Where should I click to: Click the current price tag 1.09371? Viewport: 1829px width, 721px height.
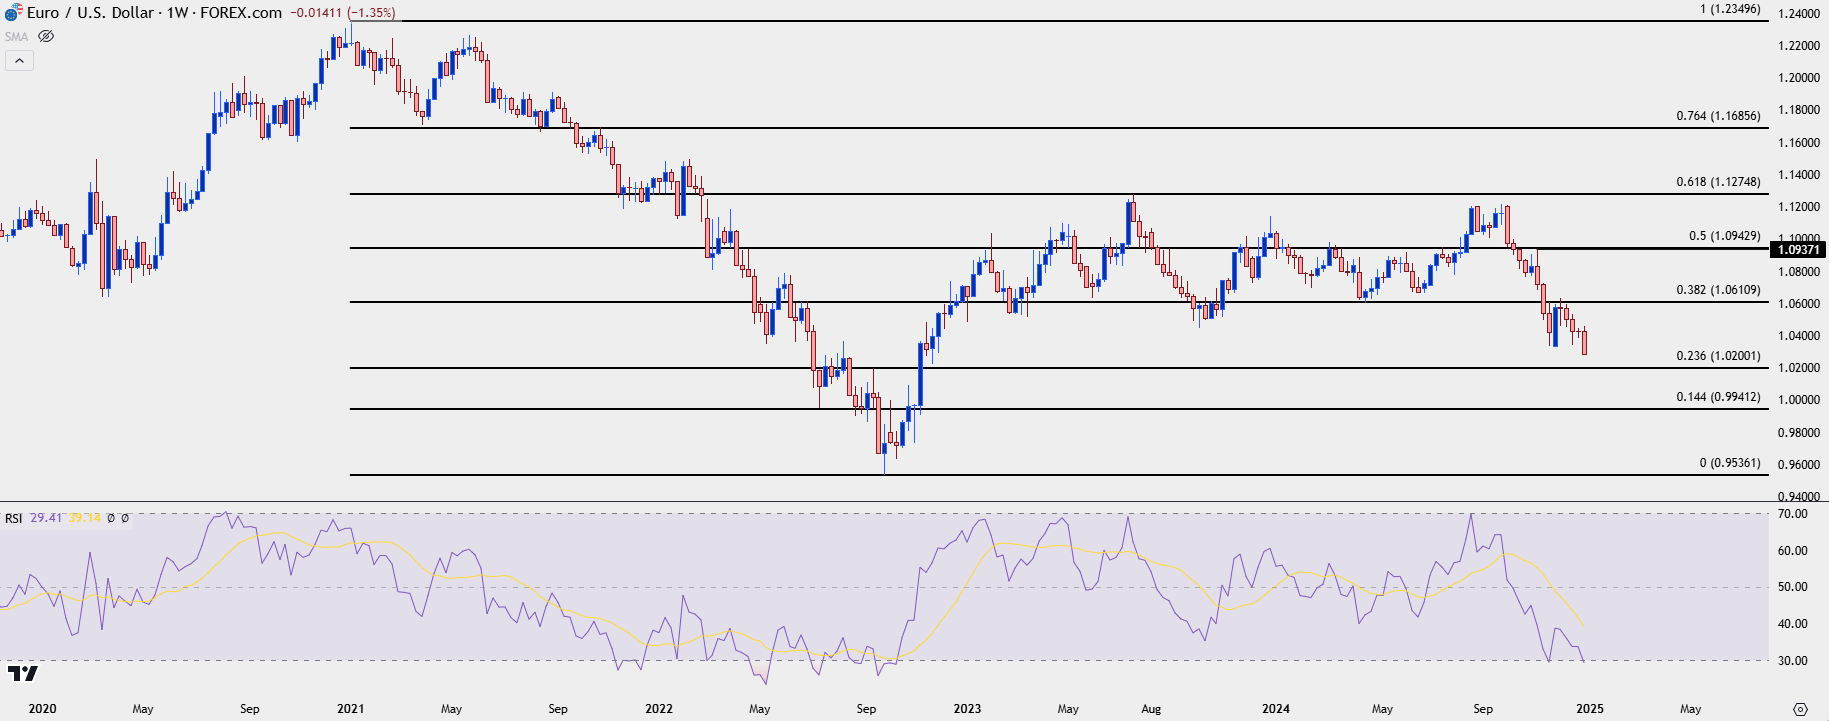point(1798,249)
